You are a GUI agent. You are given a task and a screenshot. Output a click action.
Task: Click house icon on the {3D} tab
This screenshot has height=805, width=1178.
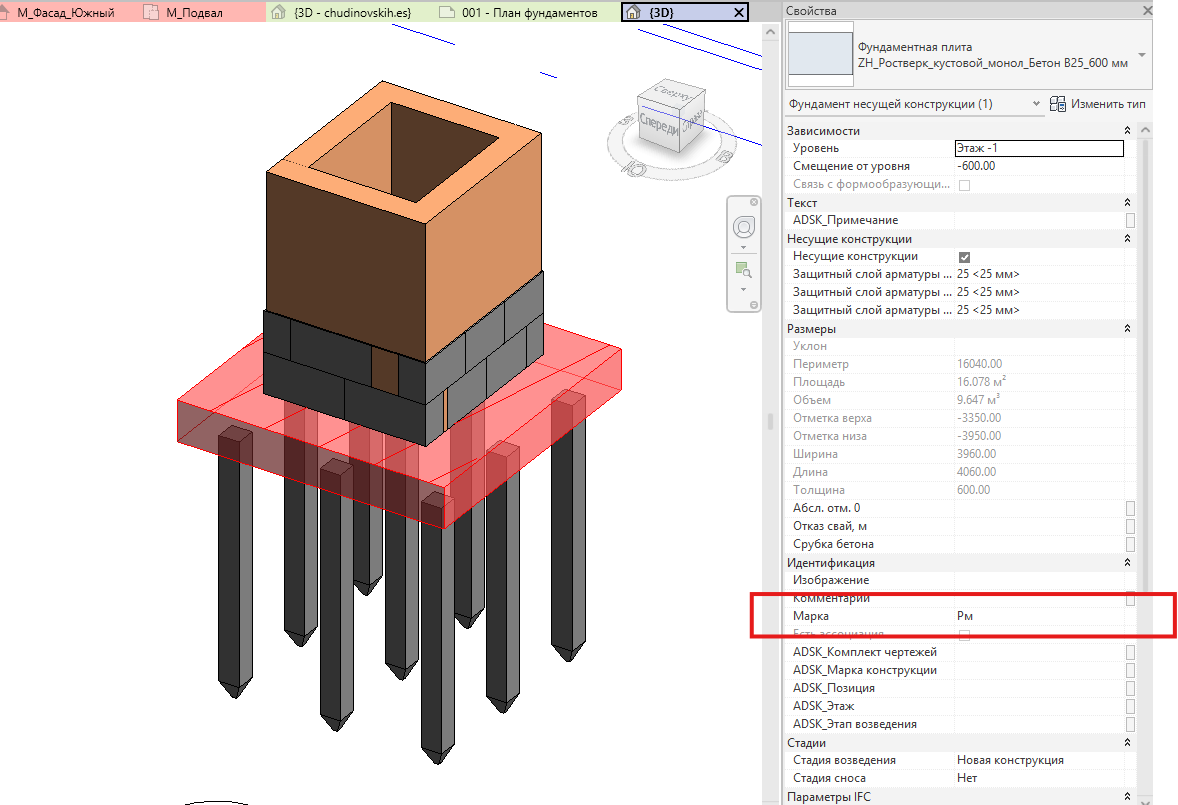(633, 12)
